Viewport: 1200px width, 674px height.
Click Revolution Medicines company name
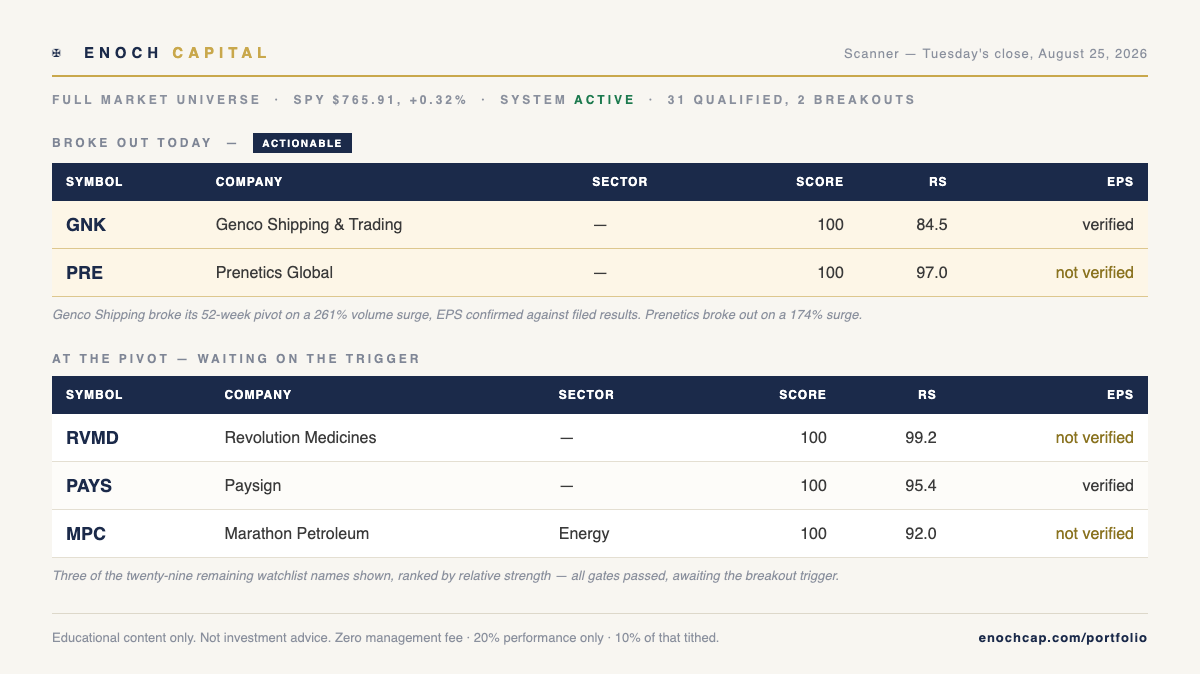pos(300,438)
